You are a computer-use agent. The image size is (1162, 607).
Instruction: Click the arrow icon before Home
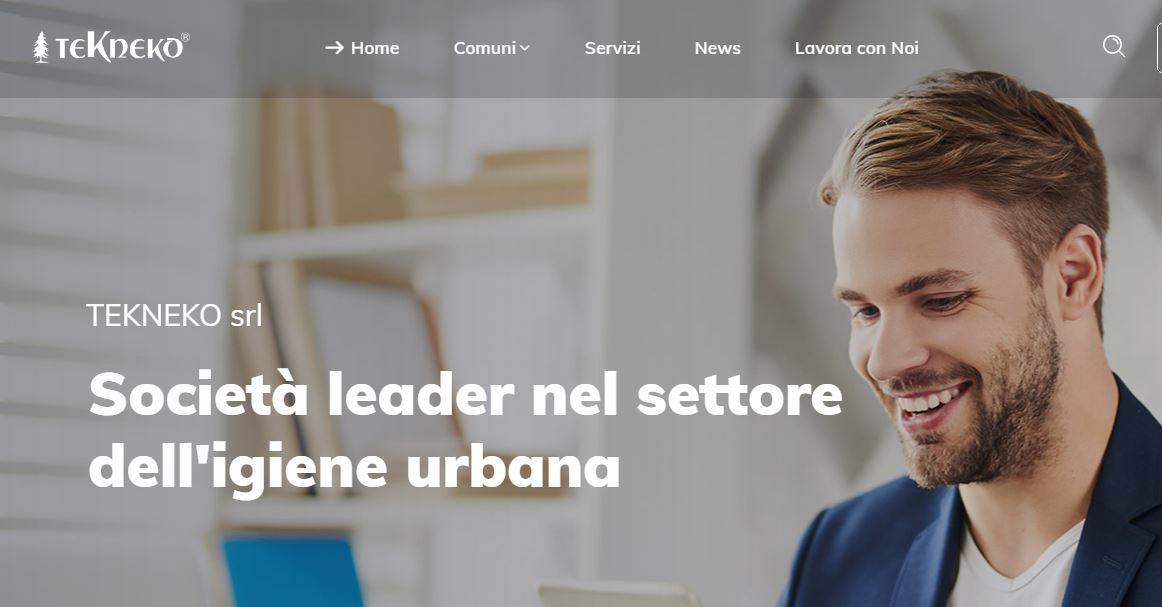click(334, 47)
